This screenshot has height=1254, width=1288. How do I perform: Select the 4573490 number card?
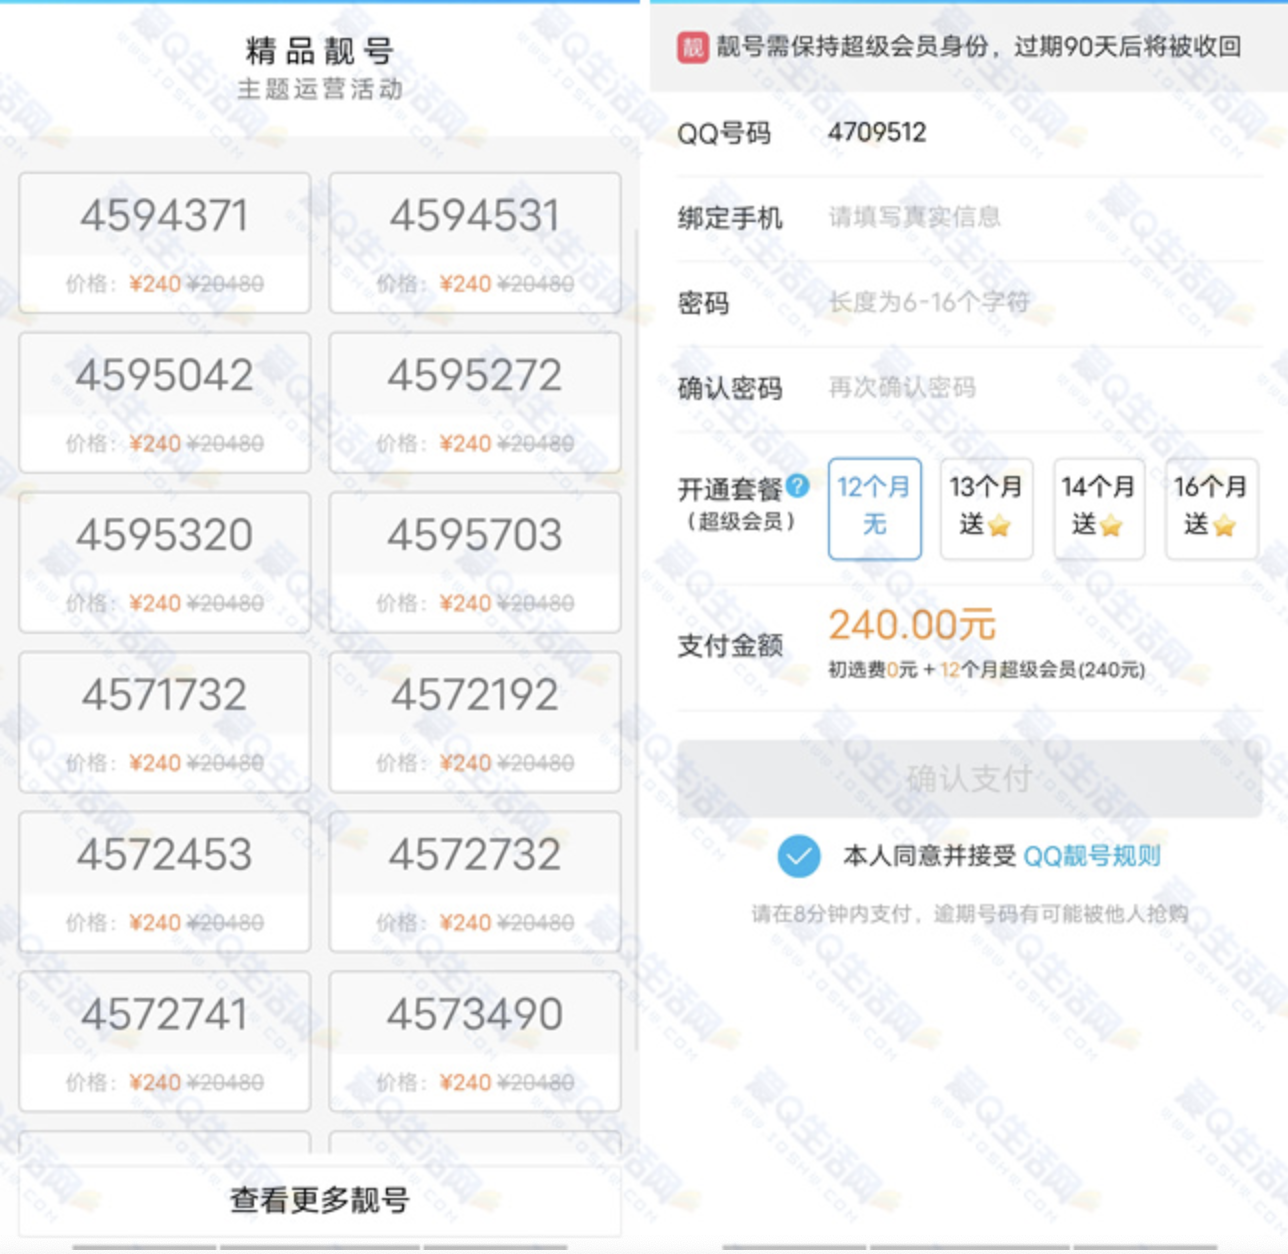click(475, 1041)
